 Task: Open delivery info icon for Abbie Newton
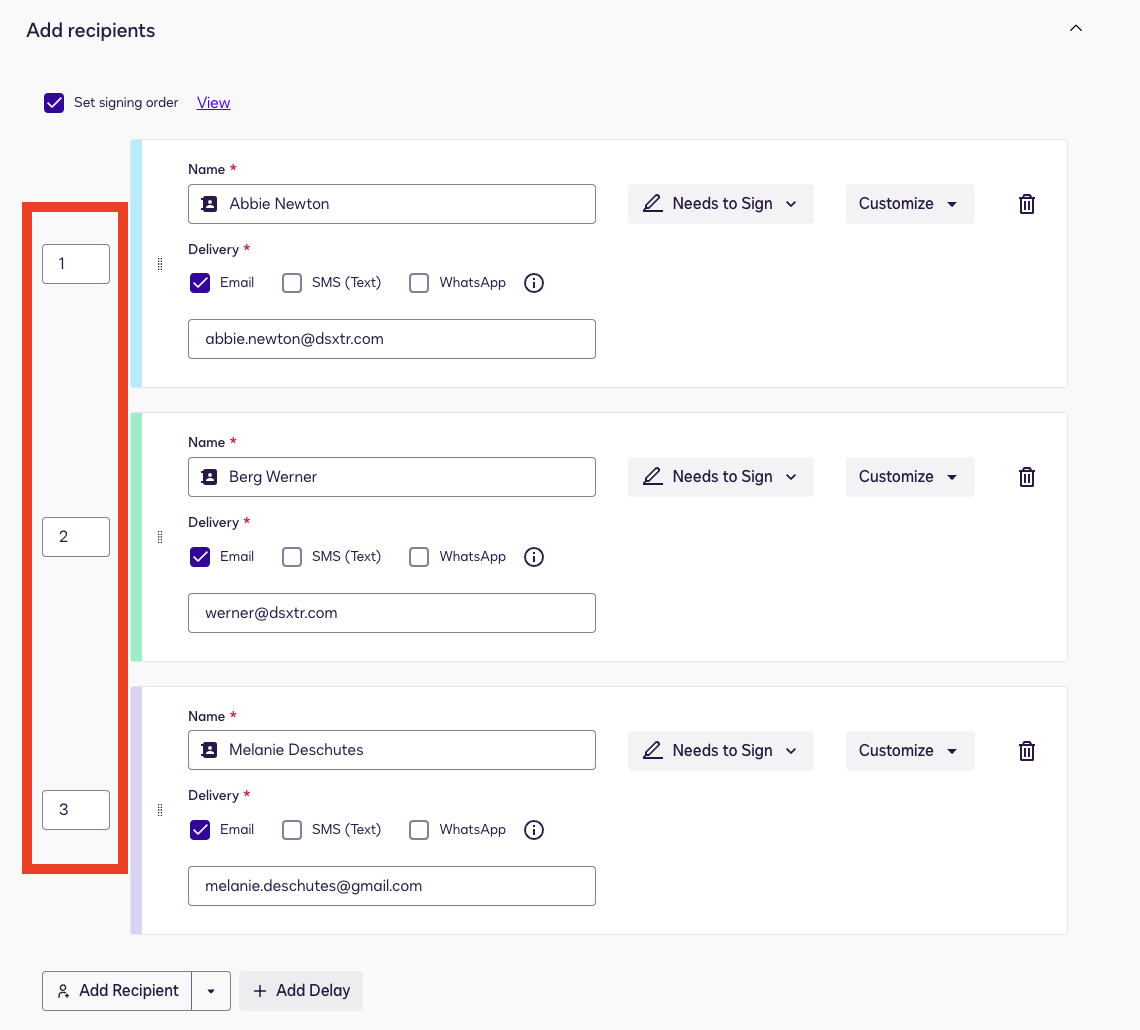(534, 283)
